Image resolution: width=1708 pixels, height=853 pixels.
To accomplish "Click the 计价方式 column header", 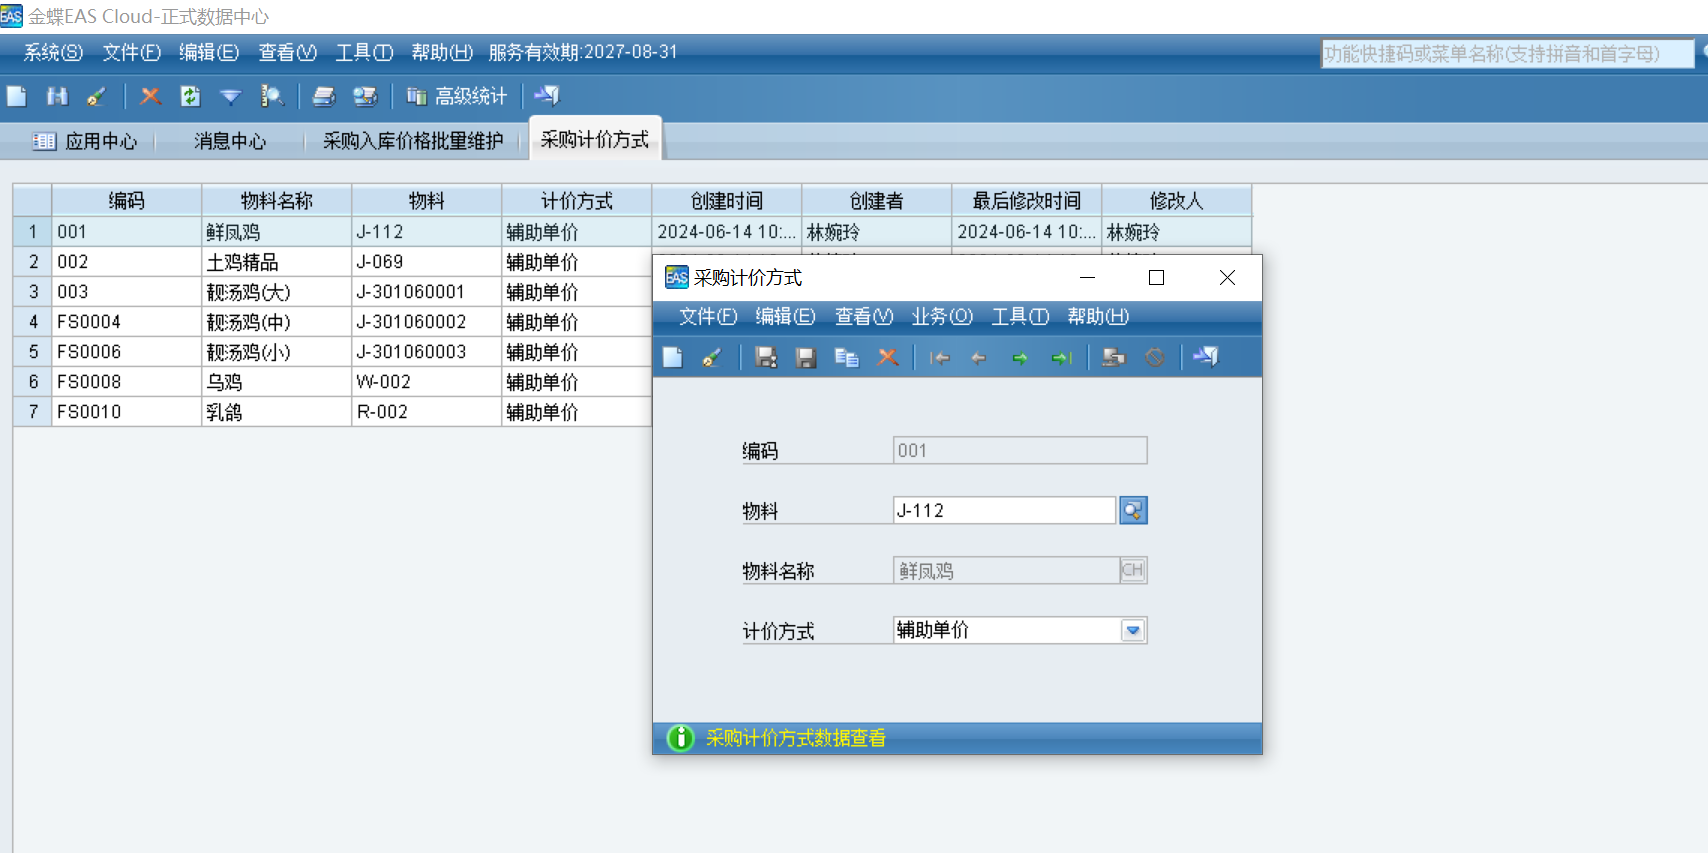I will (576, 201).
